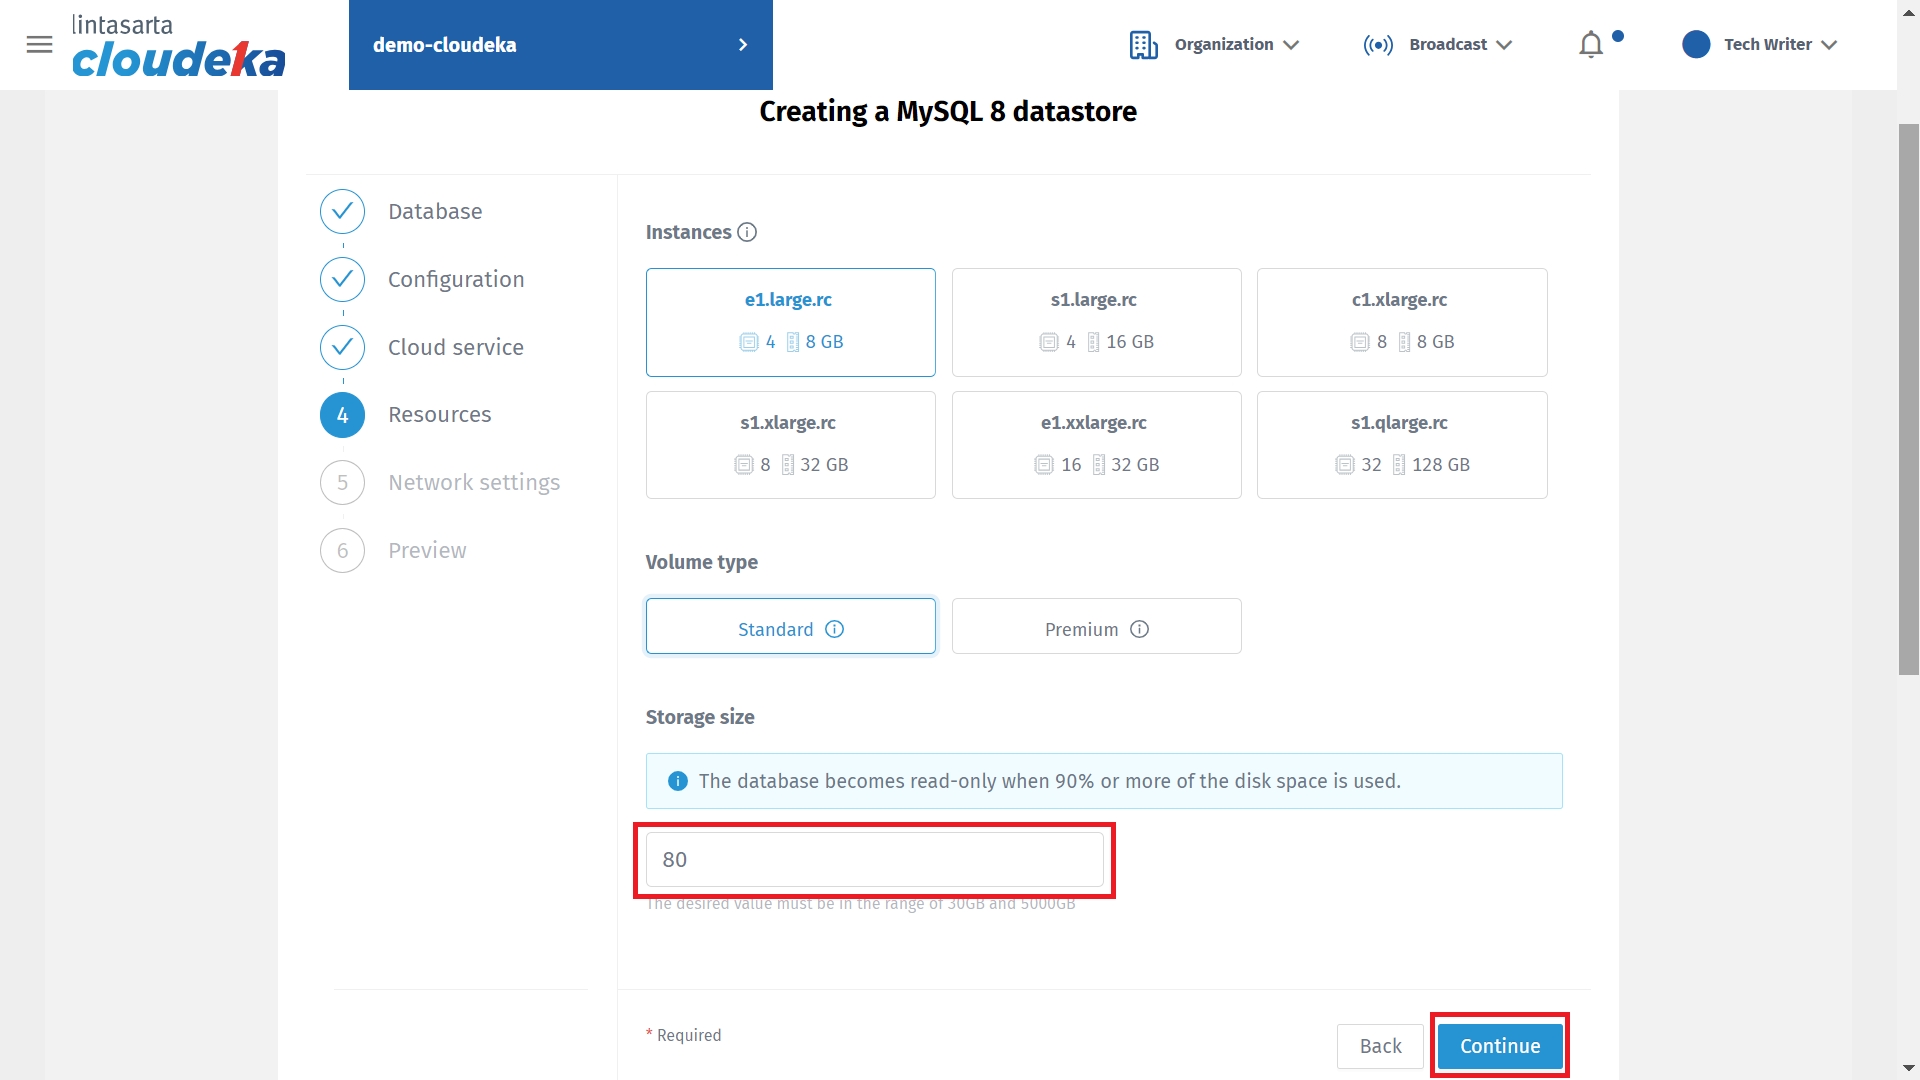
Task: Click the Instances info icon
Action: point(747,232)
